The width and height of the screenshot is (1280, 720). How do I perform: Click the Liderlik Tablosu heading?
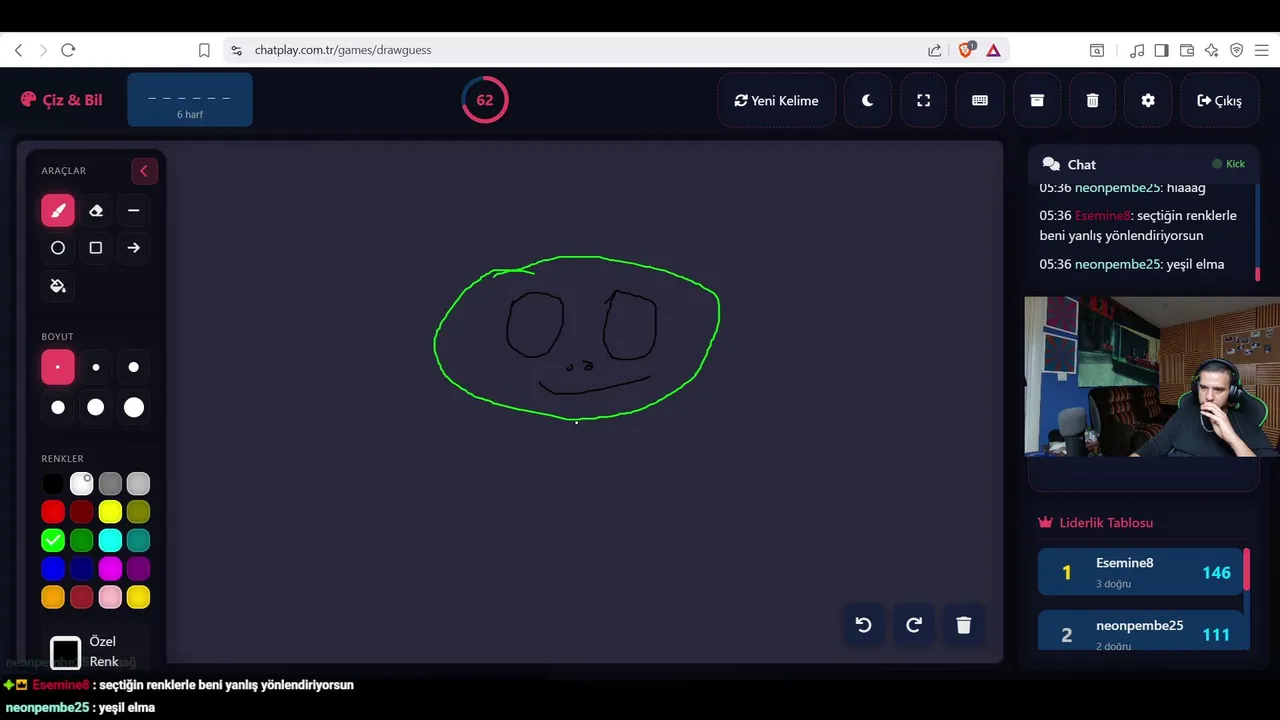pos(1096,522)
